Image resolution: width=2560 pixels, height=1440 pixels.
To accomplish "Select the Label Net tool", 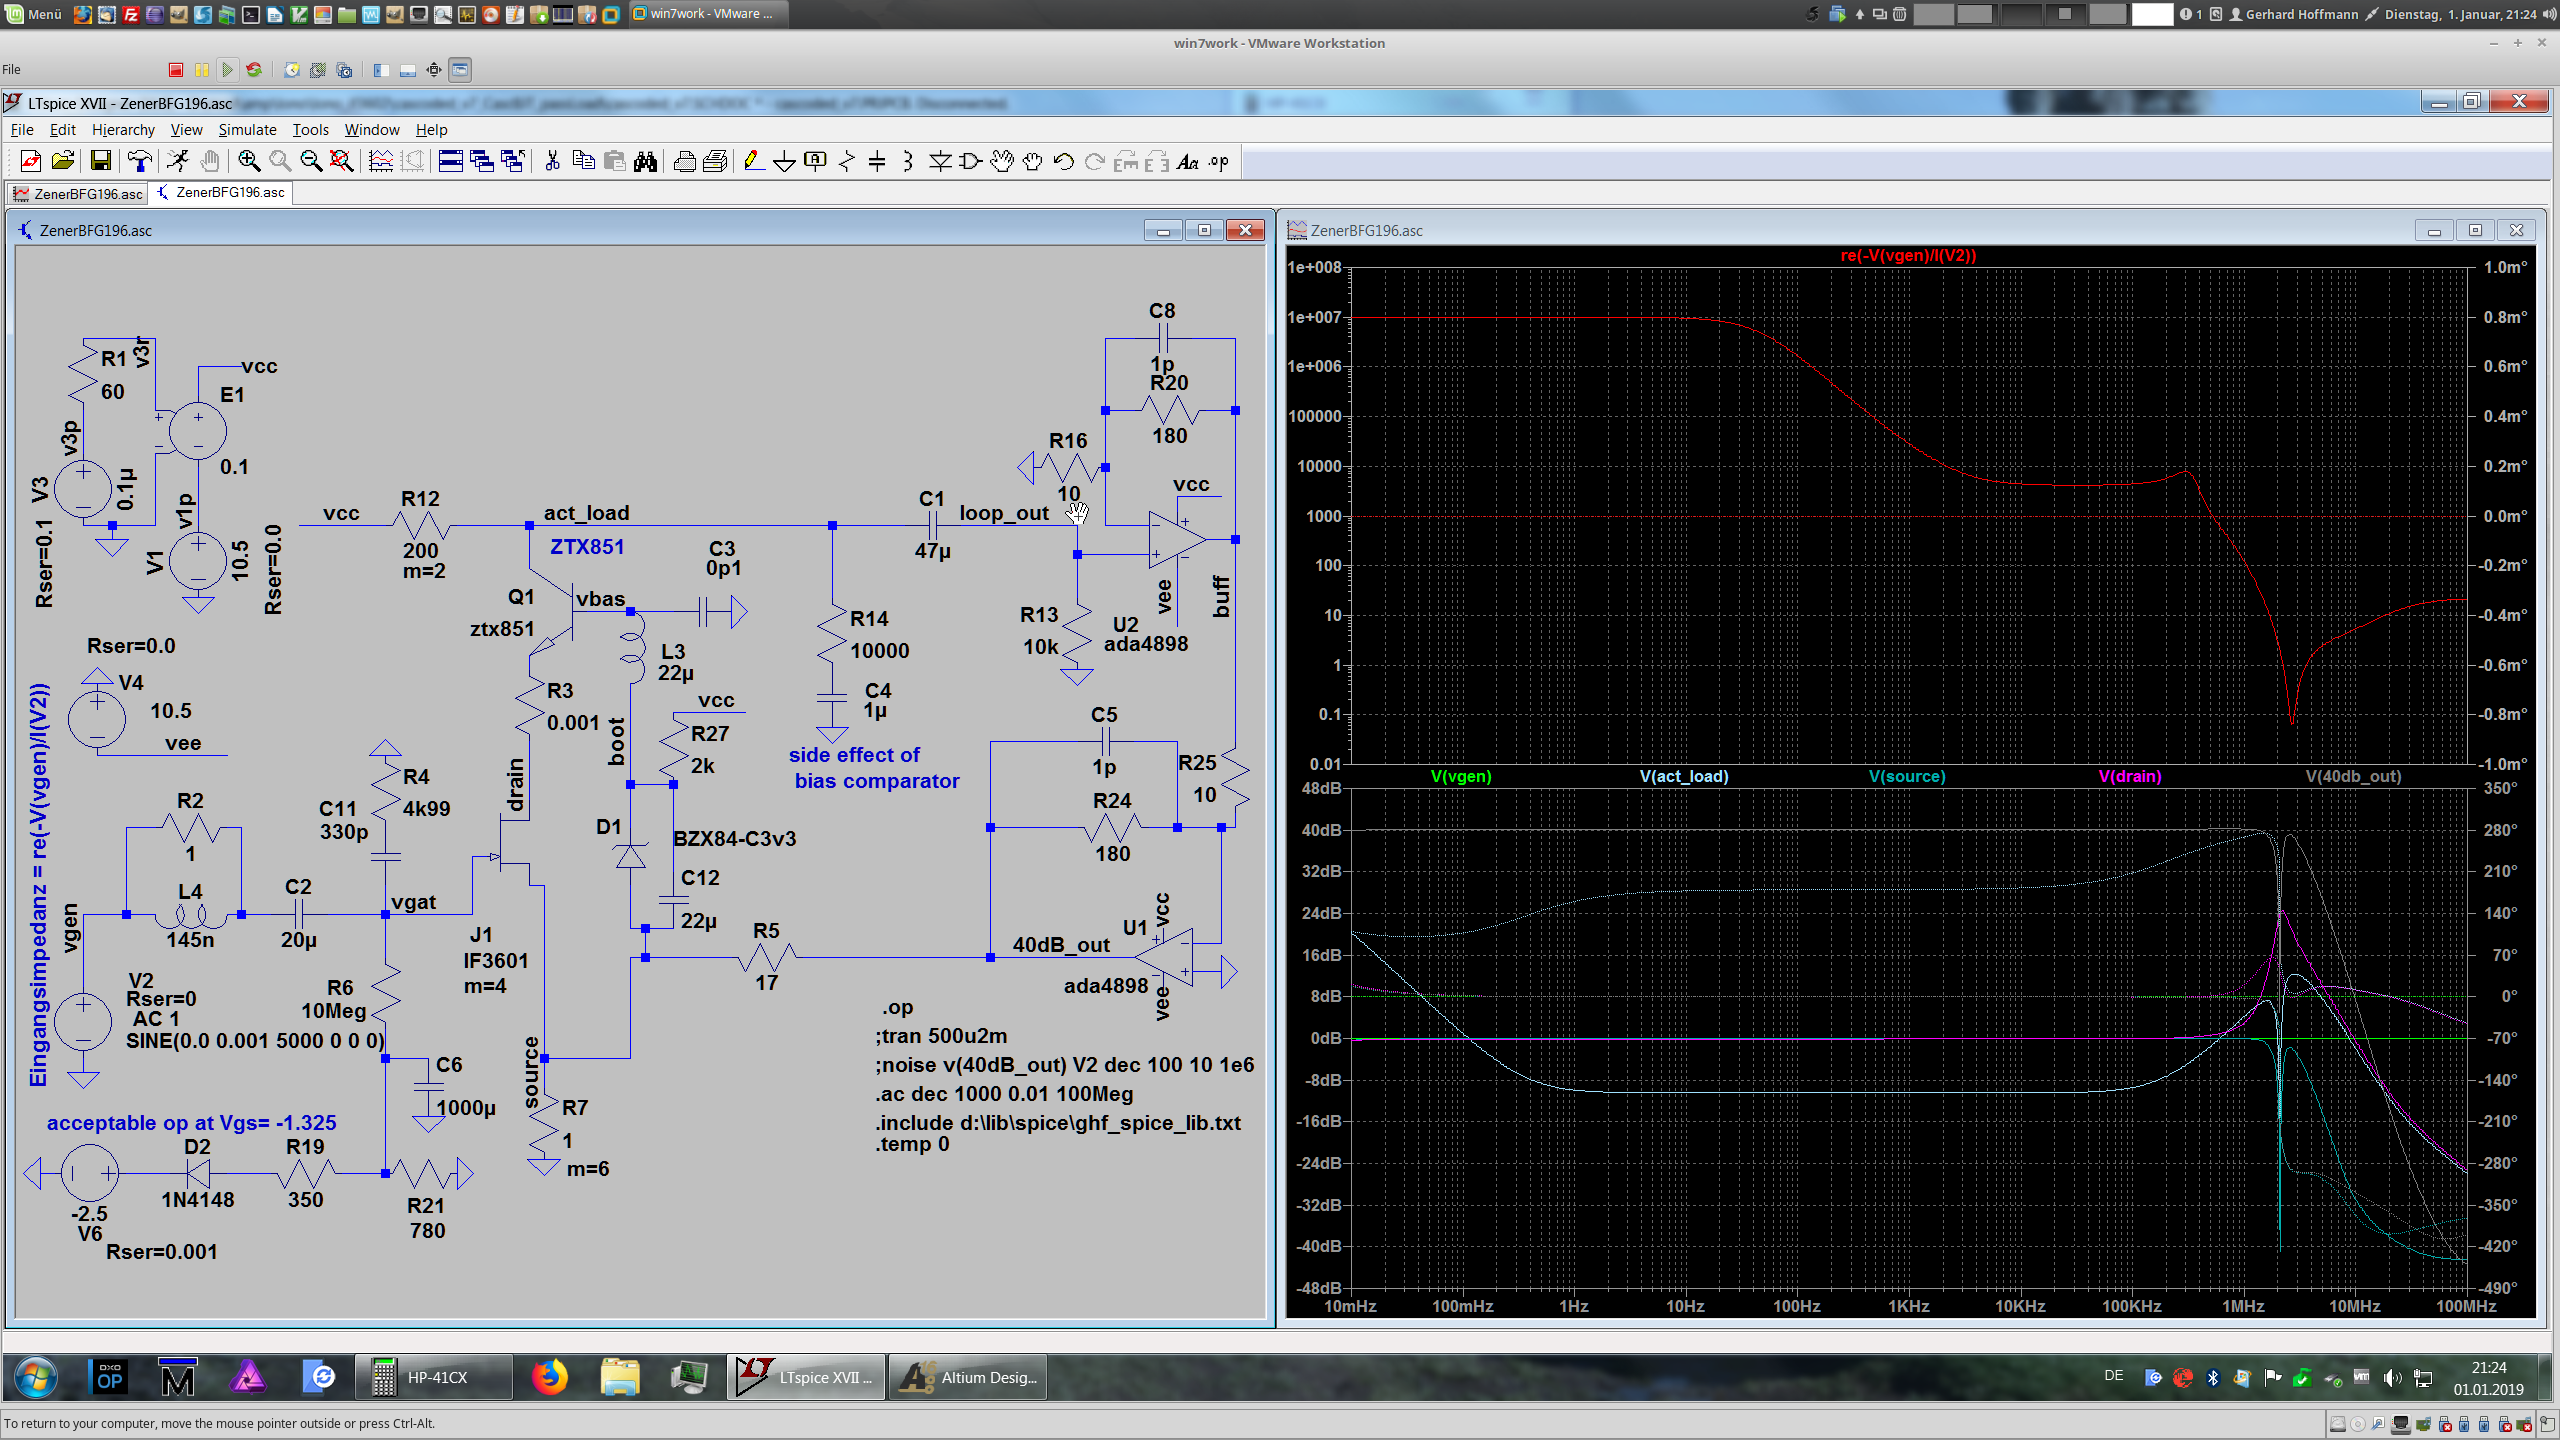I will click(x=816, y=161).
